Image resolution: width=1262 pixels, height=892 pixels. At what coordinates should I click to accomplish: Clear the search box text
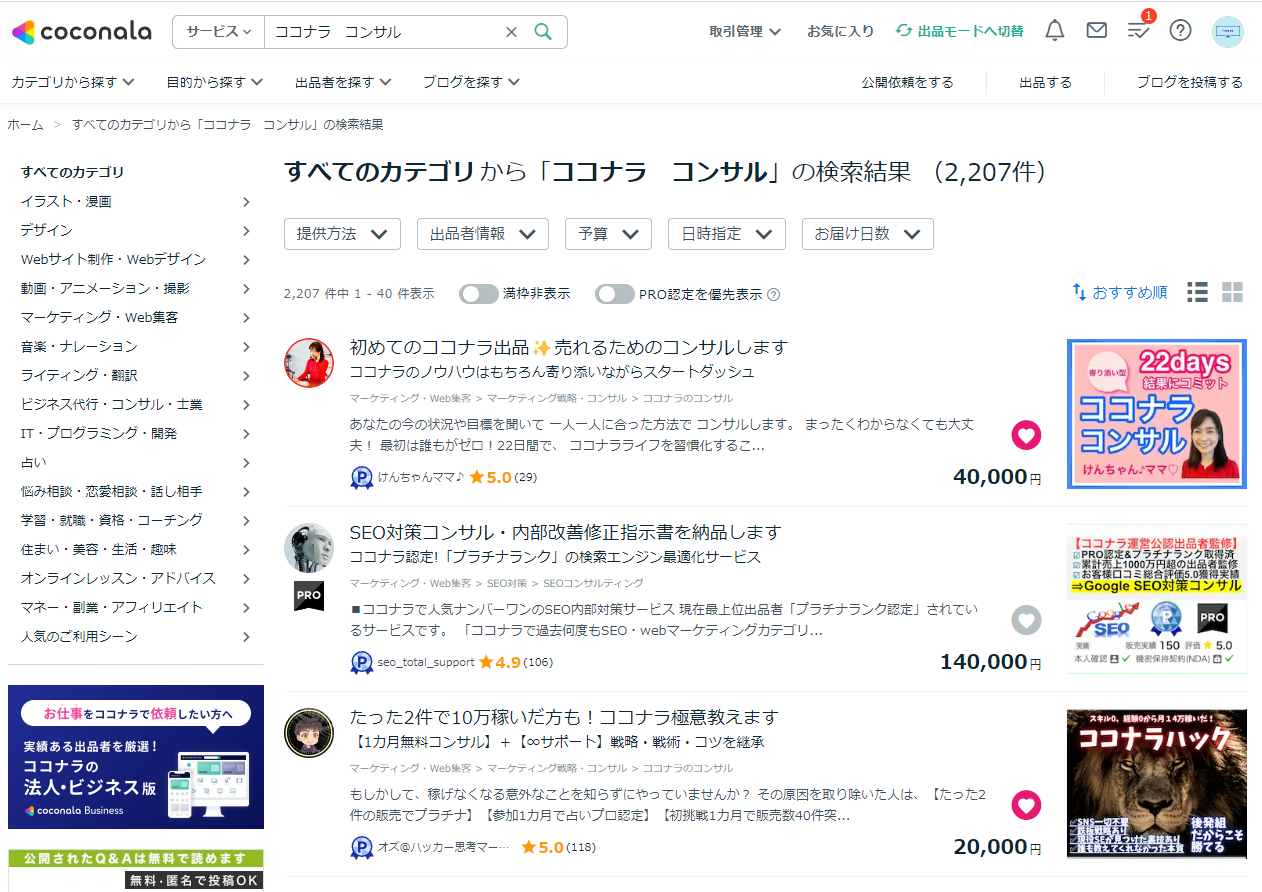click(511, 32)
